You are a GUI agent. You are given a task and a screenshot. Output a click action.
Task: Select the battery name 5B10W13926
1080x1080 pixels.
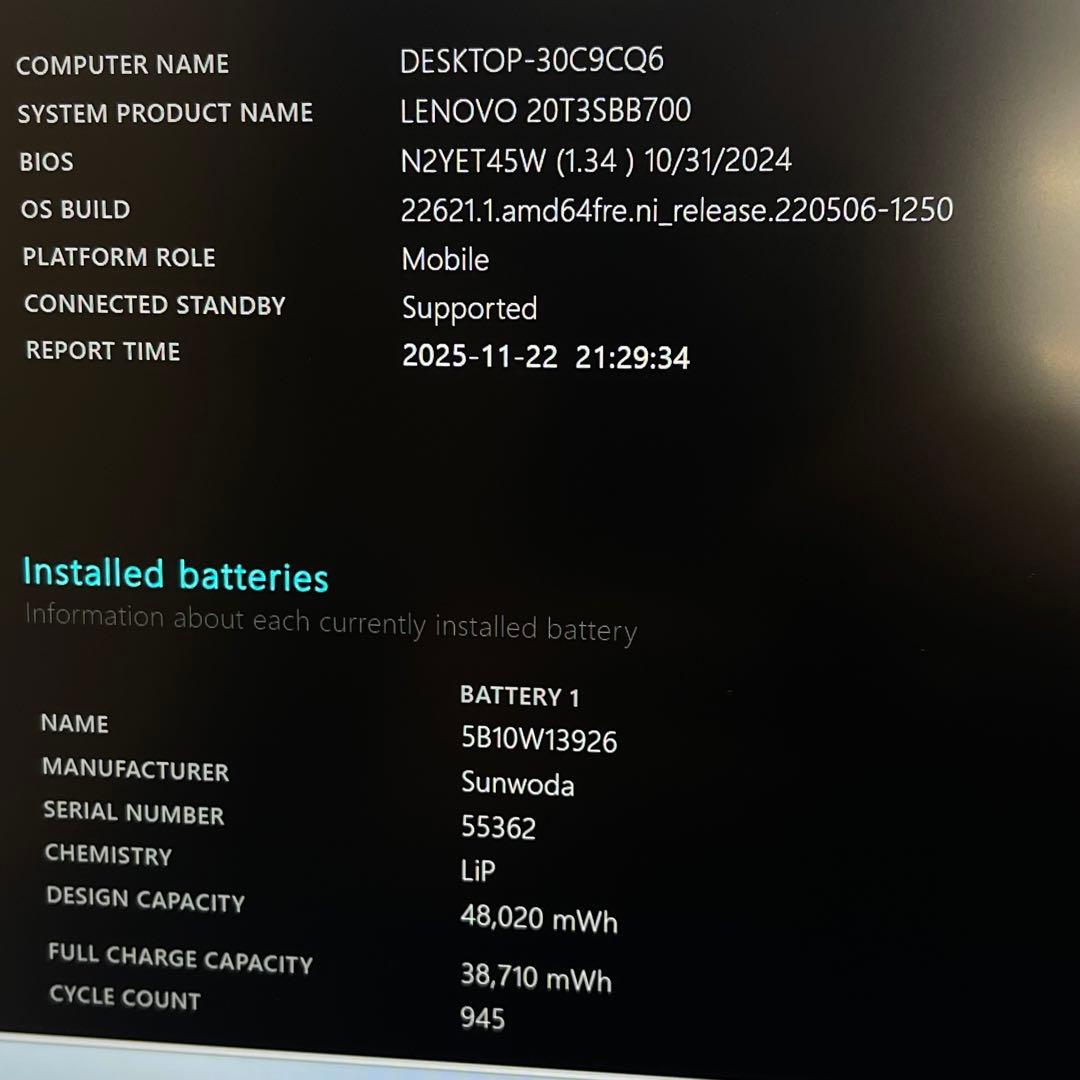pos(539,742)
